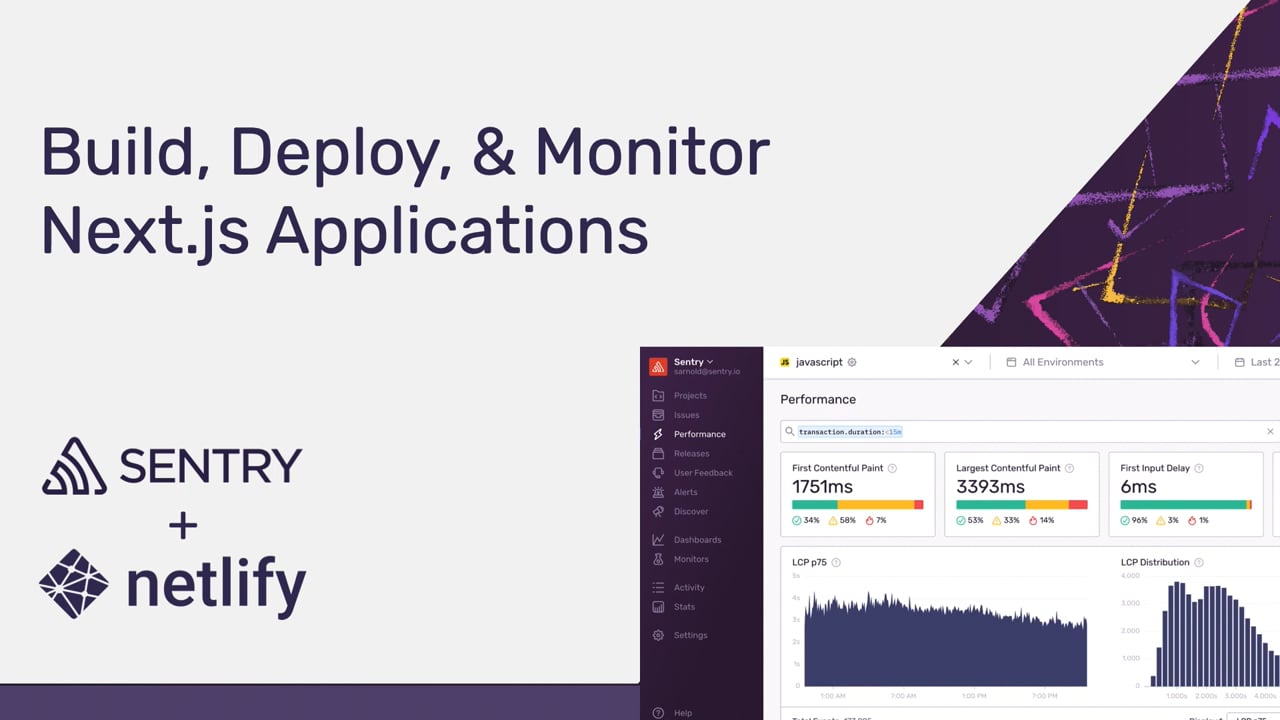Click the First Input Delay distribution bar
1280x720 pixels.
click(1186, 505)
